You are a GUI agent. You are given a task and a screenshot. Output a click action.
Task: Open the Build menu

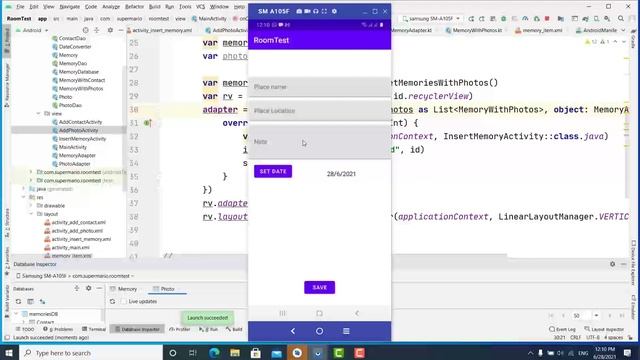[x=154, y=7]
